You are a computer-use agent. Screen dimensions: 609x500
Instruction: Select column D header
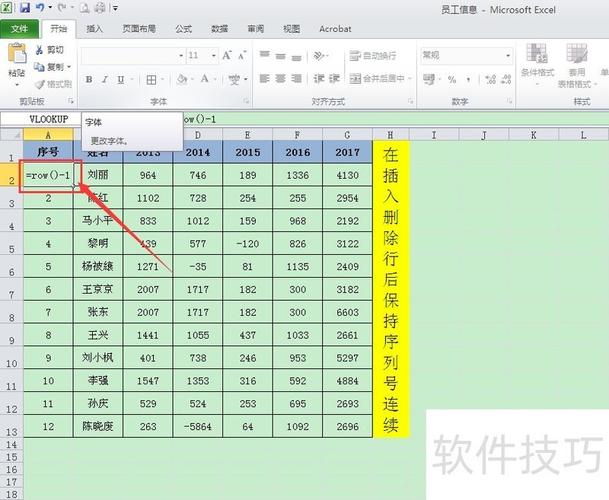pos(198,135)
